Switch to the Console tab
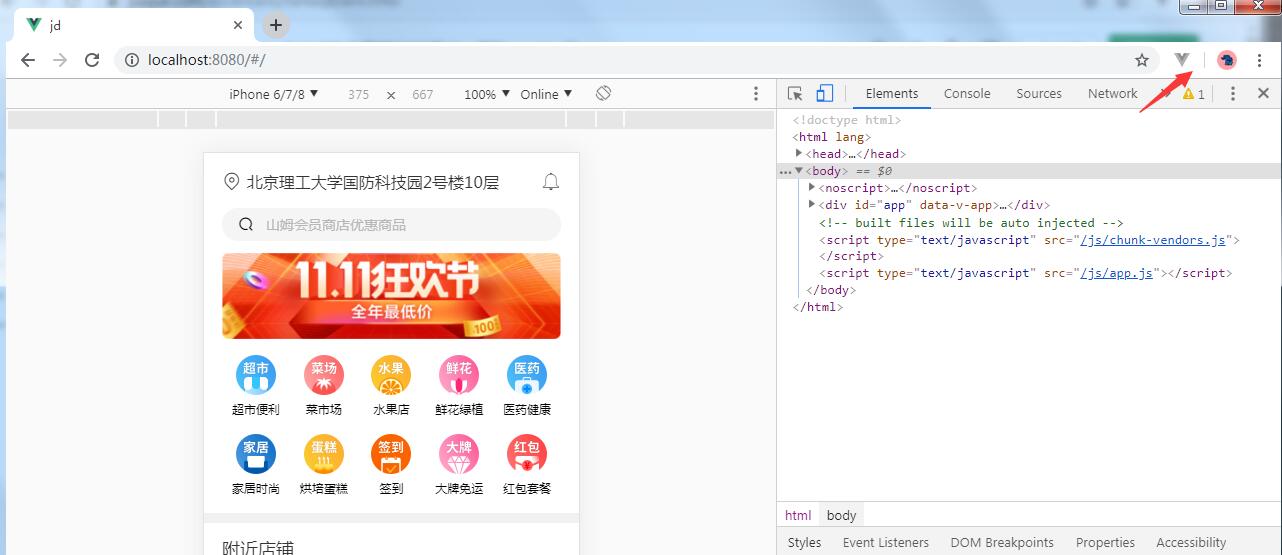The height and width of the screenshot is (555, 1282). (x=967, y=93)
